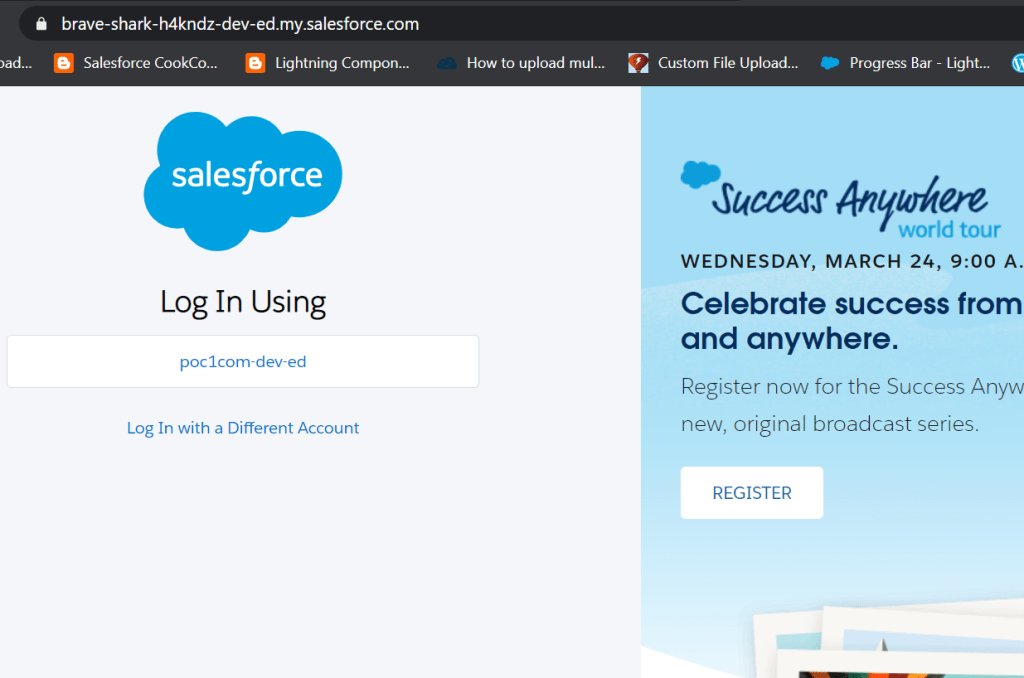
Task: Click the lock icon in the address bar
Action: (41, 23)
